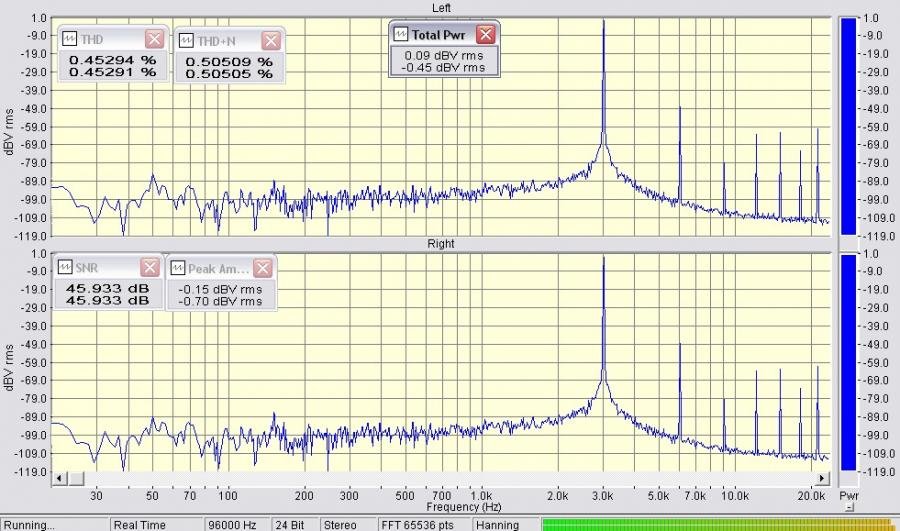Click the 24 Bit status field
The image size is (900, 531).
288,524
